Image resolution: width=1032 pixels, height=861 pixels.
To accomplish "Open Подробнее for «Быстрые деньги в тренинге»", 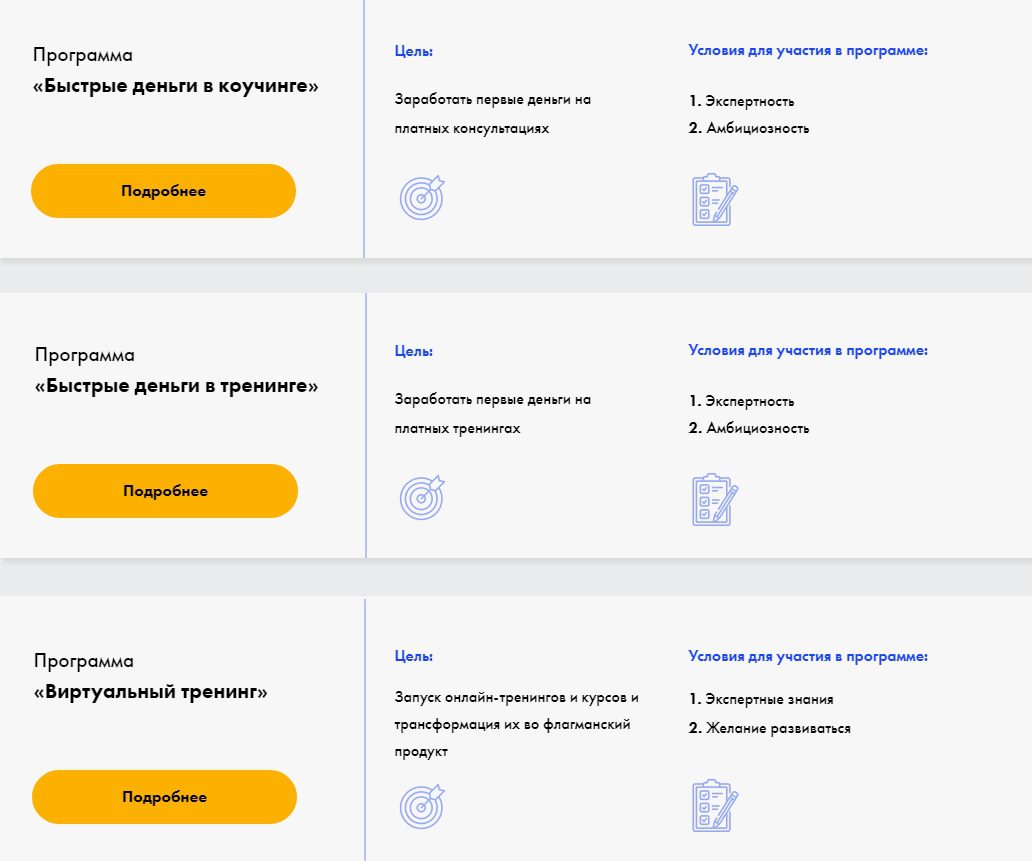I will click(x=165, y=491).
